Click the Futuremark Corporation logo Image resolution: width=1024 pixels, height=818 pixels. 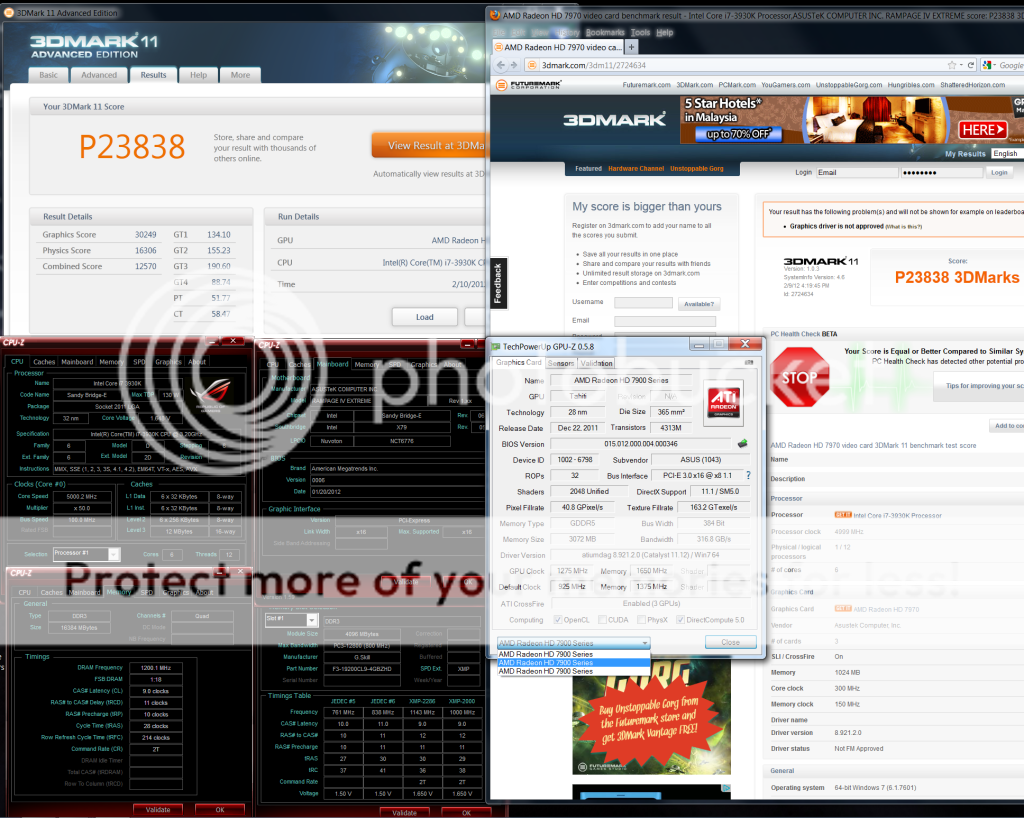click(x=528, y=85)
